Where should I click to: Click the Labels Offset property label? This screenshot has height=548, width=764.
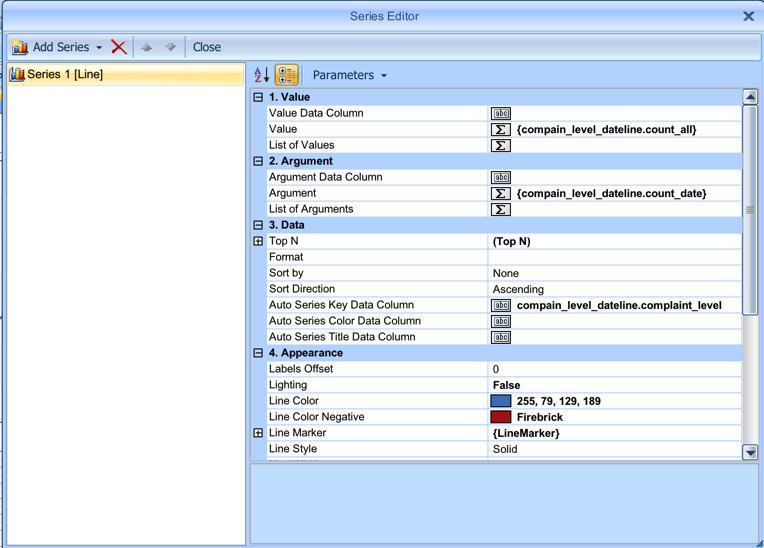[301, 369]
